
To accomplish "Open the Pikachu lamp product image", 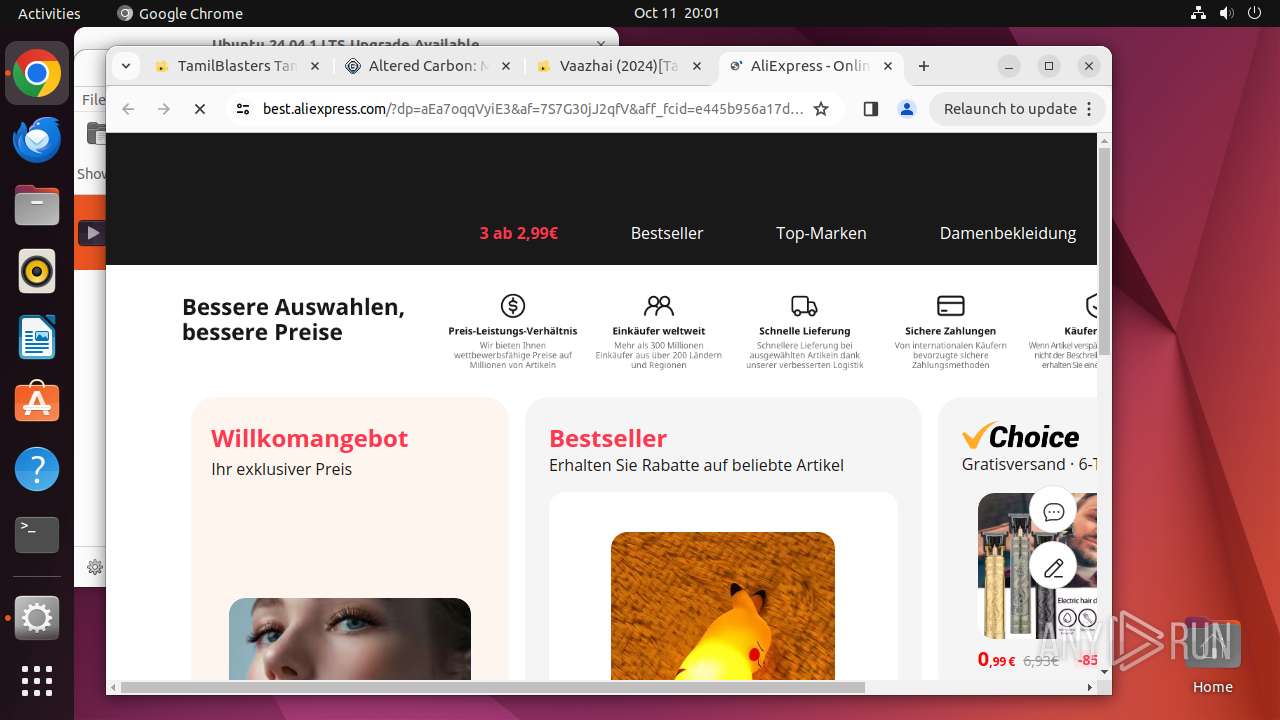I will (723, 606).
